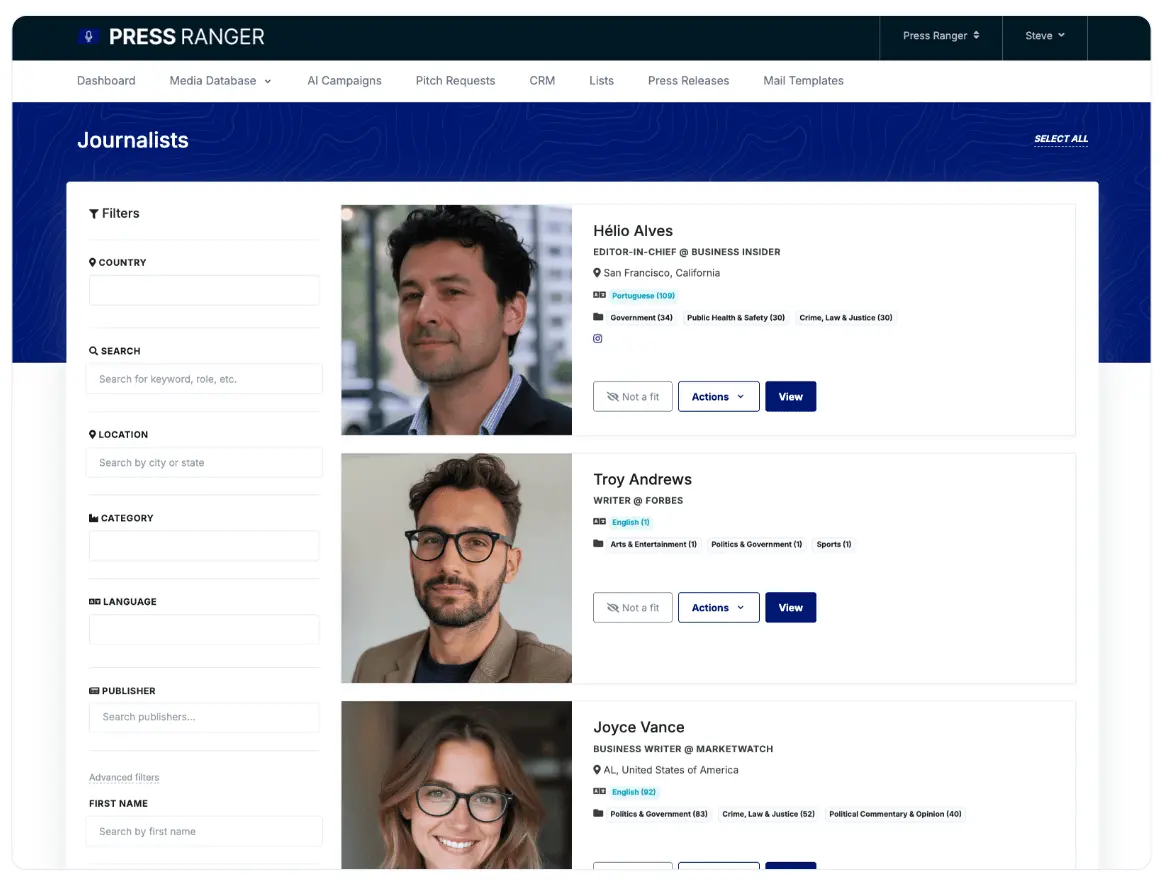Expand the Media Database menu

click(220, 80)
